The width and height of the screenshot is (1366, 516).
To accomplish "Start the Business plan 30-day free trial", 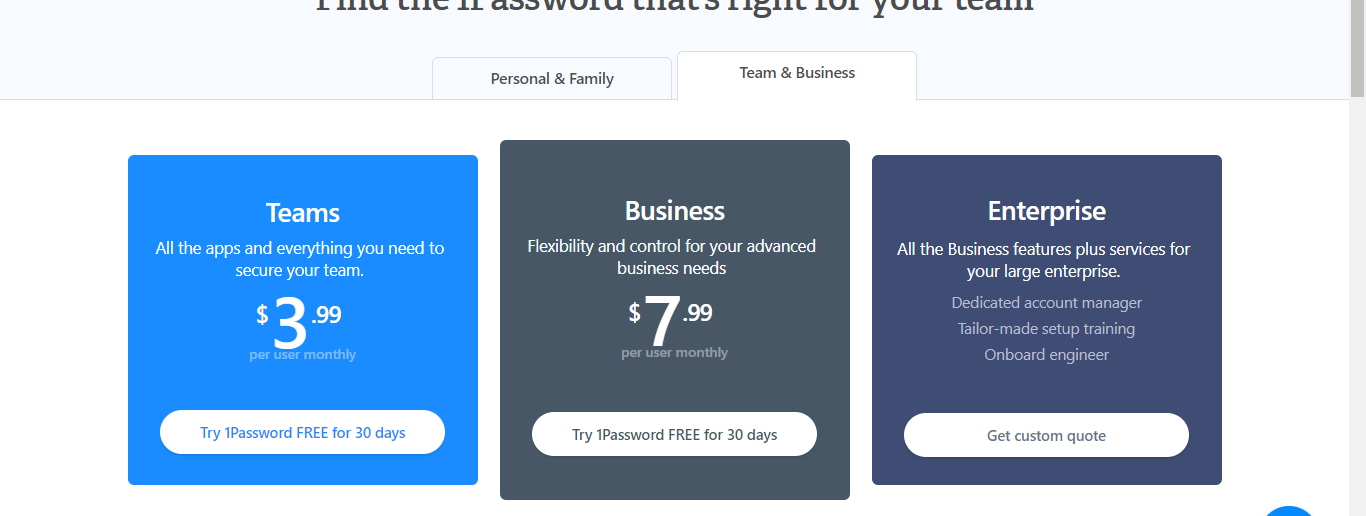I will pyautogui.click(x=674, y=435).
